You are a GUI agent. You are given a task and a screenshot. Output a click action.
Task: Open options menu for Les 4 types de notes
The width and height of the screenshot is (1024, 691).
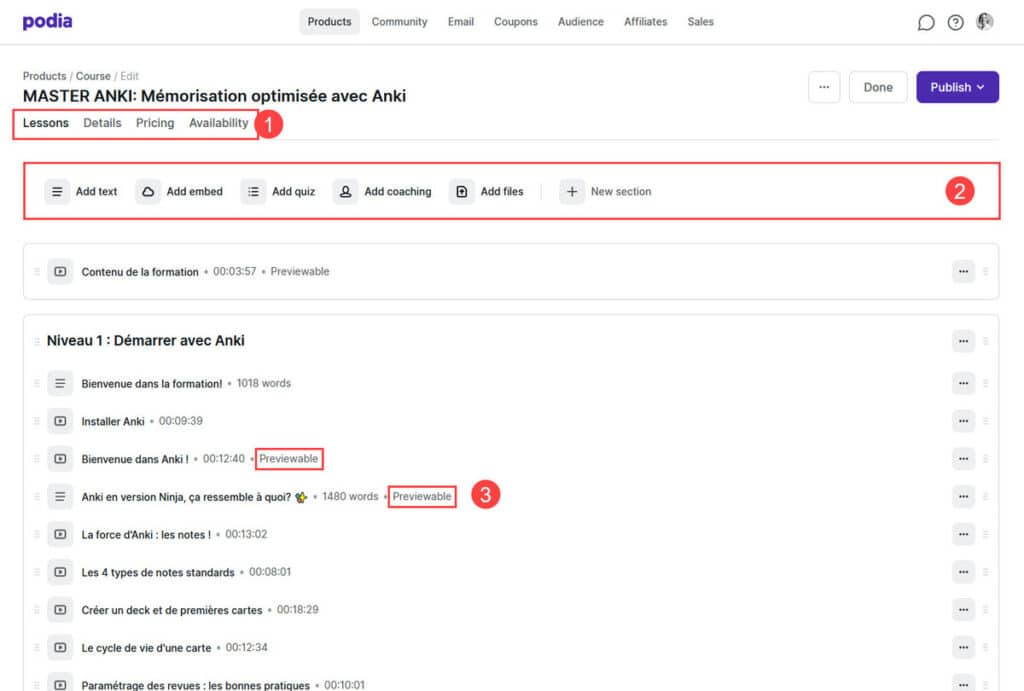click(963, 572)
